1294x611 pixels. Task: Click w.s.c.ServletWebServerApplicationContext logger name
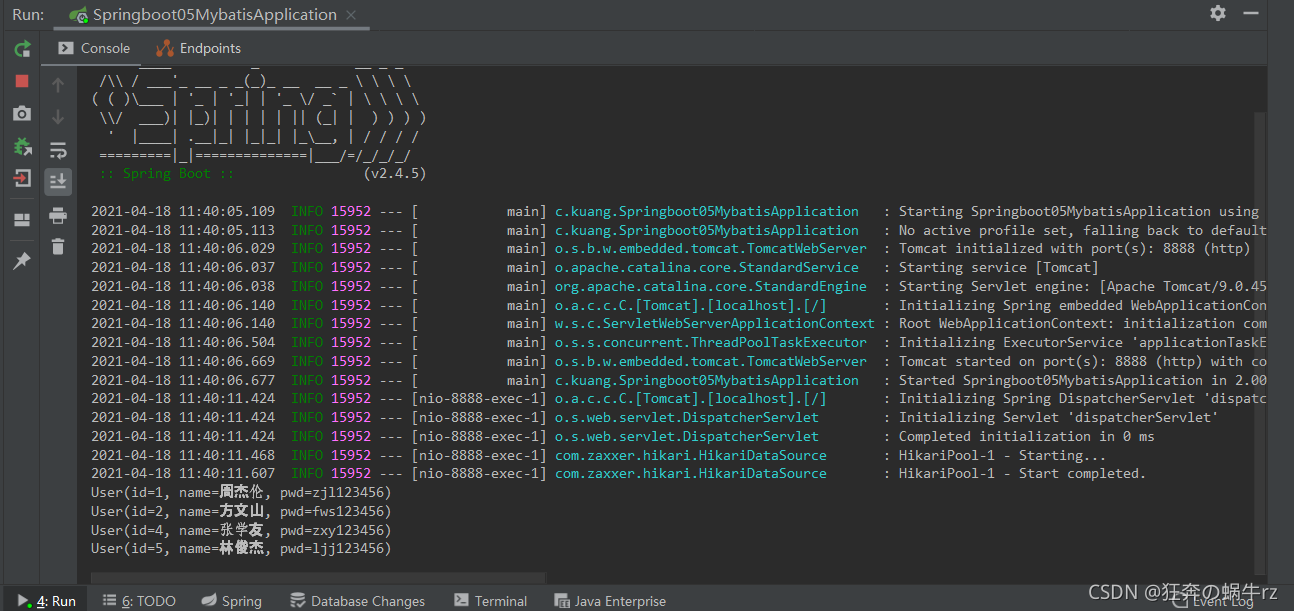[715, 323]
